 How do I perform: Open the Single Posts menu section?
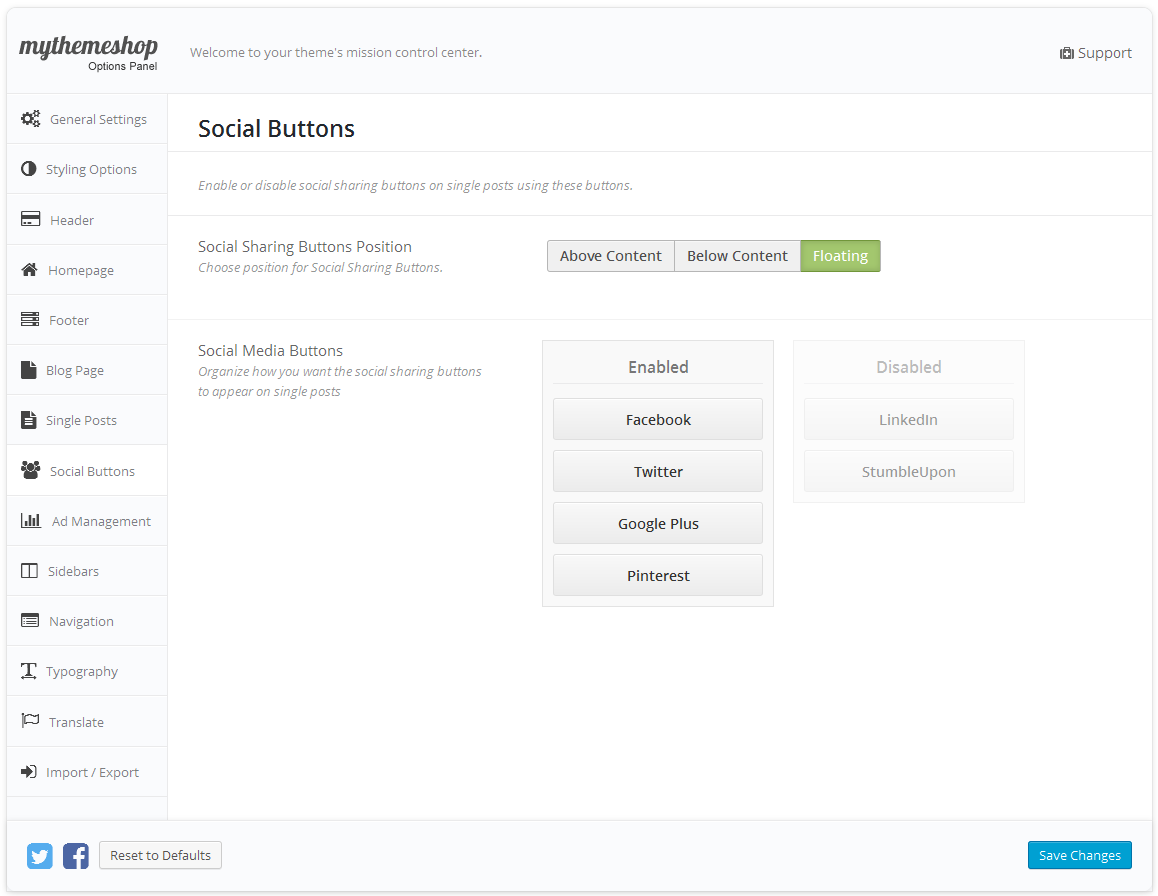pos(81,420)
